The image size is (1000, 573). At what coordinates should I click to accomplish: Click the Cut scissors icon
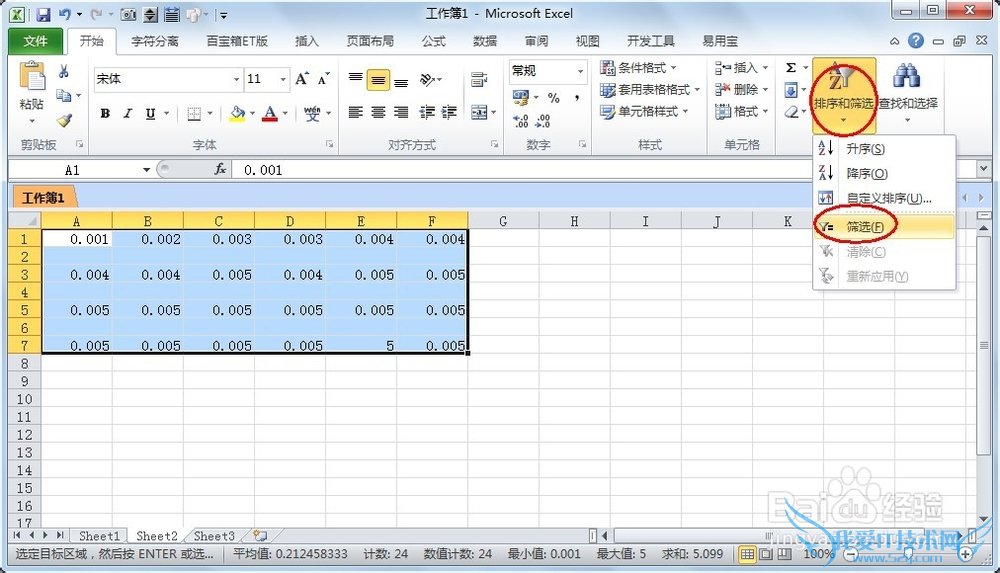[x=64, y=71]
